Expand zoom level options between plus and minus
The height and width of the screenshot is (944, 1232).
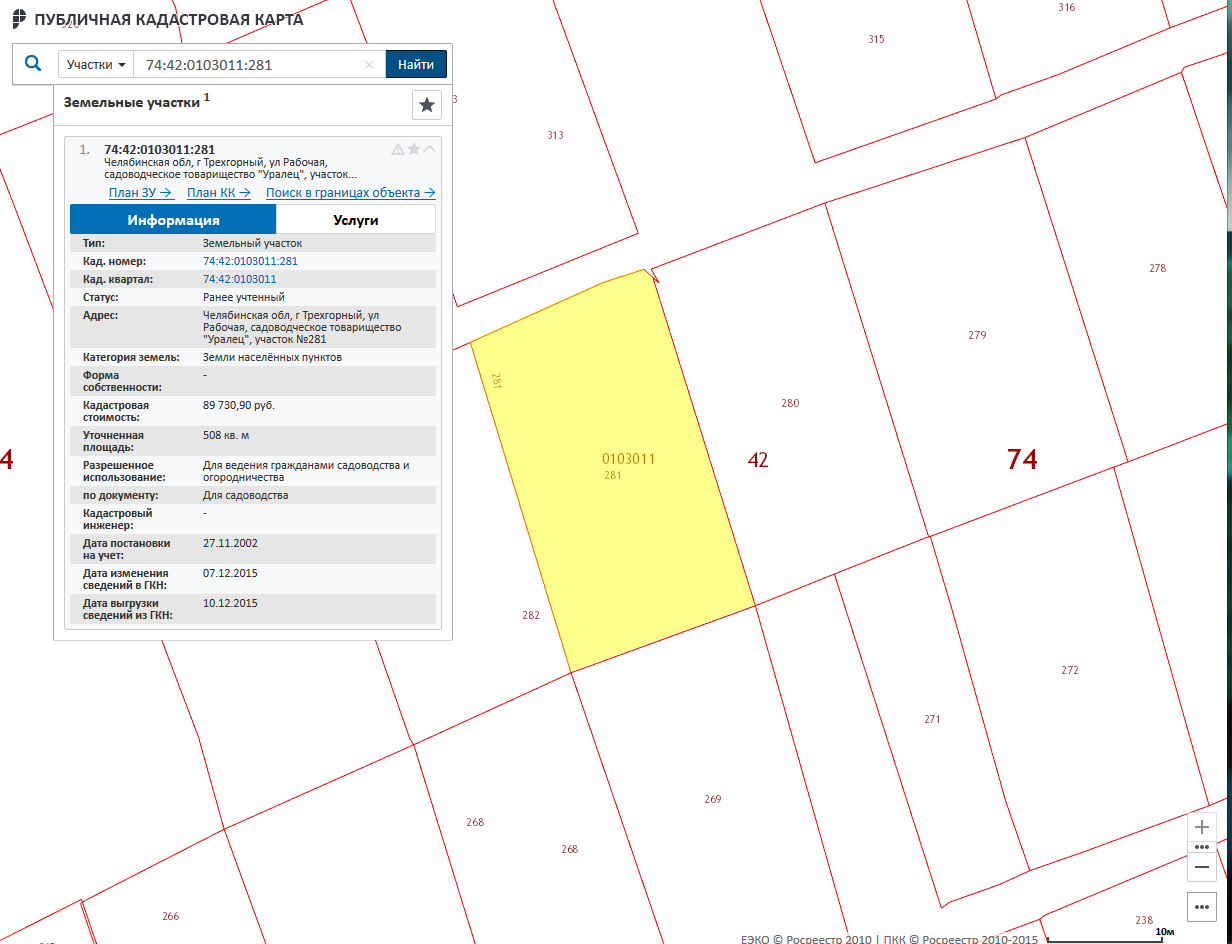(1202, 847)
